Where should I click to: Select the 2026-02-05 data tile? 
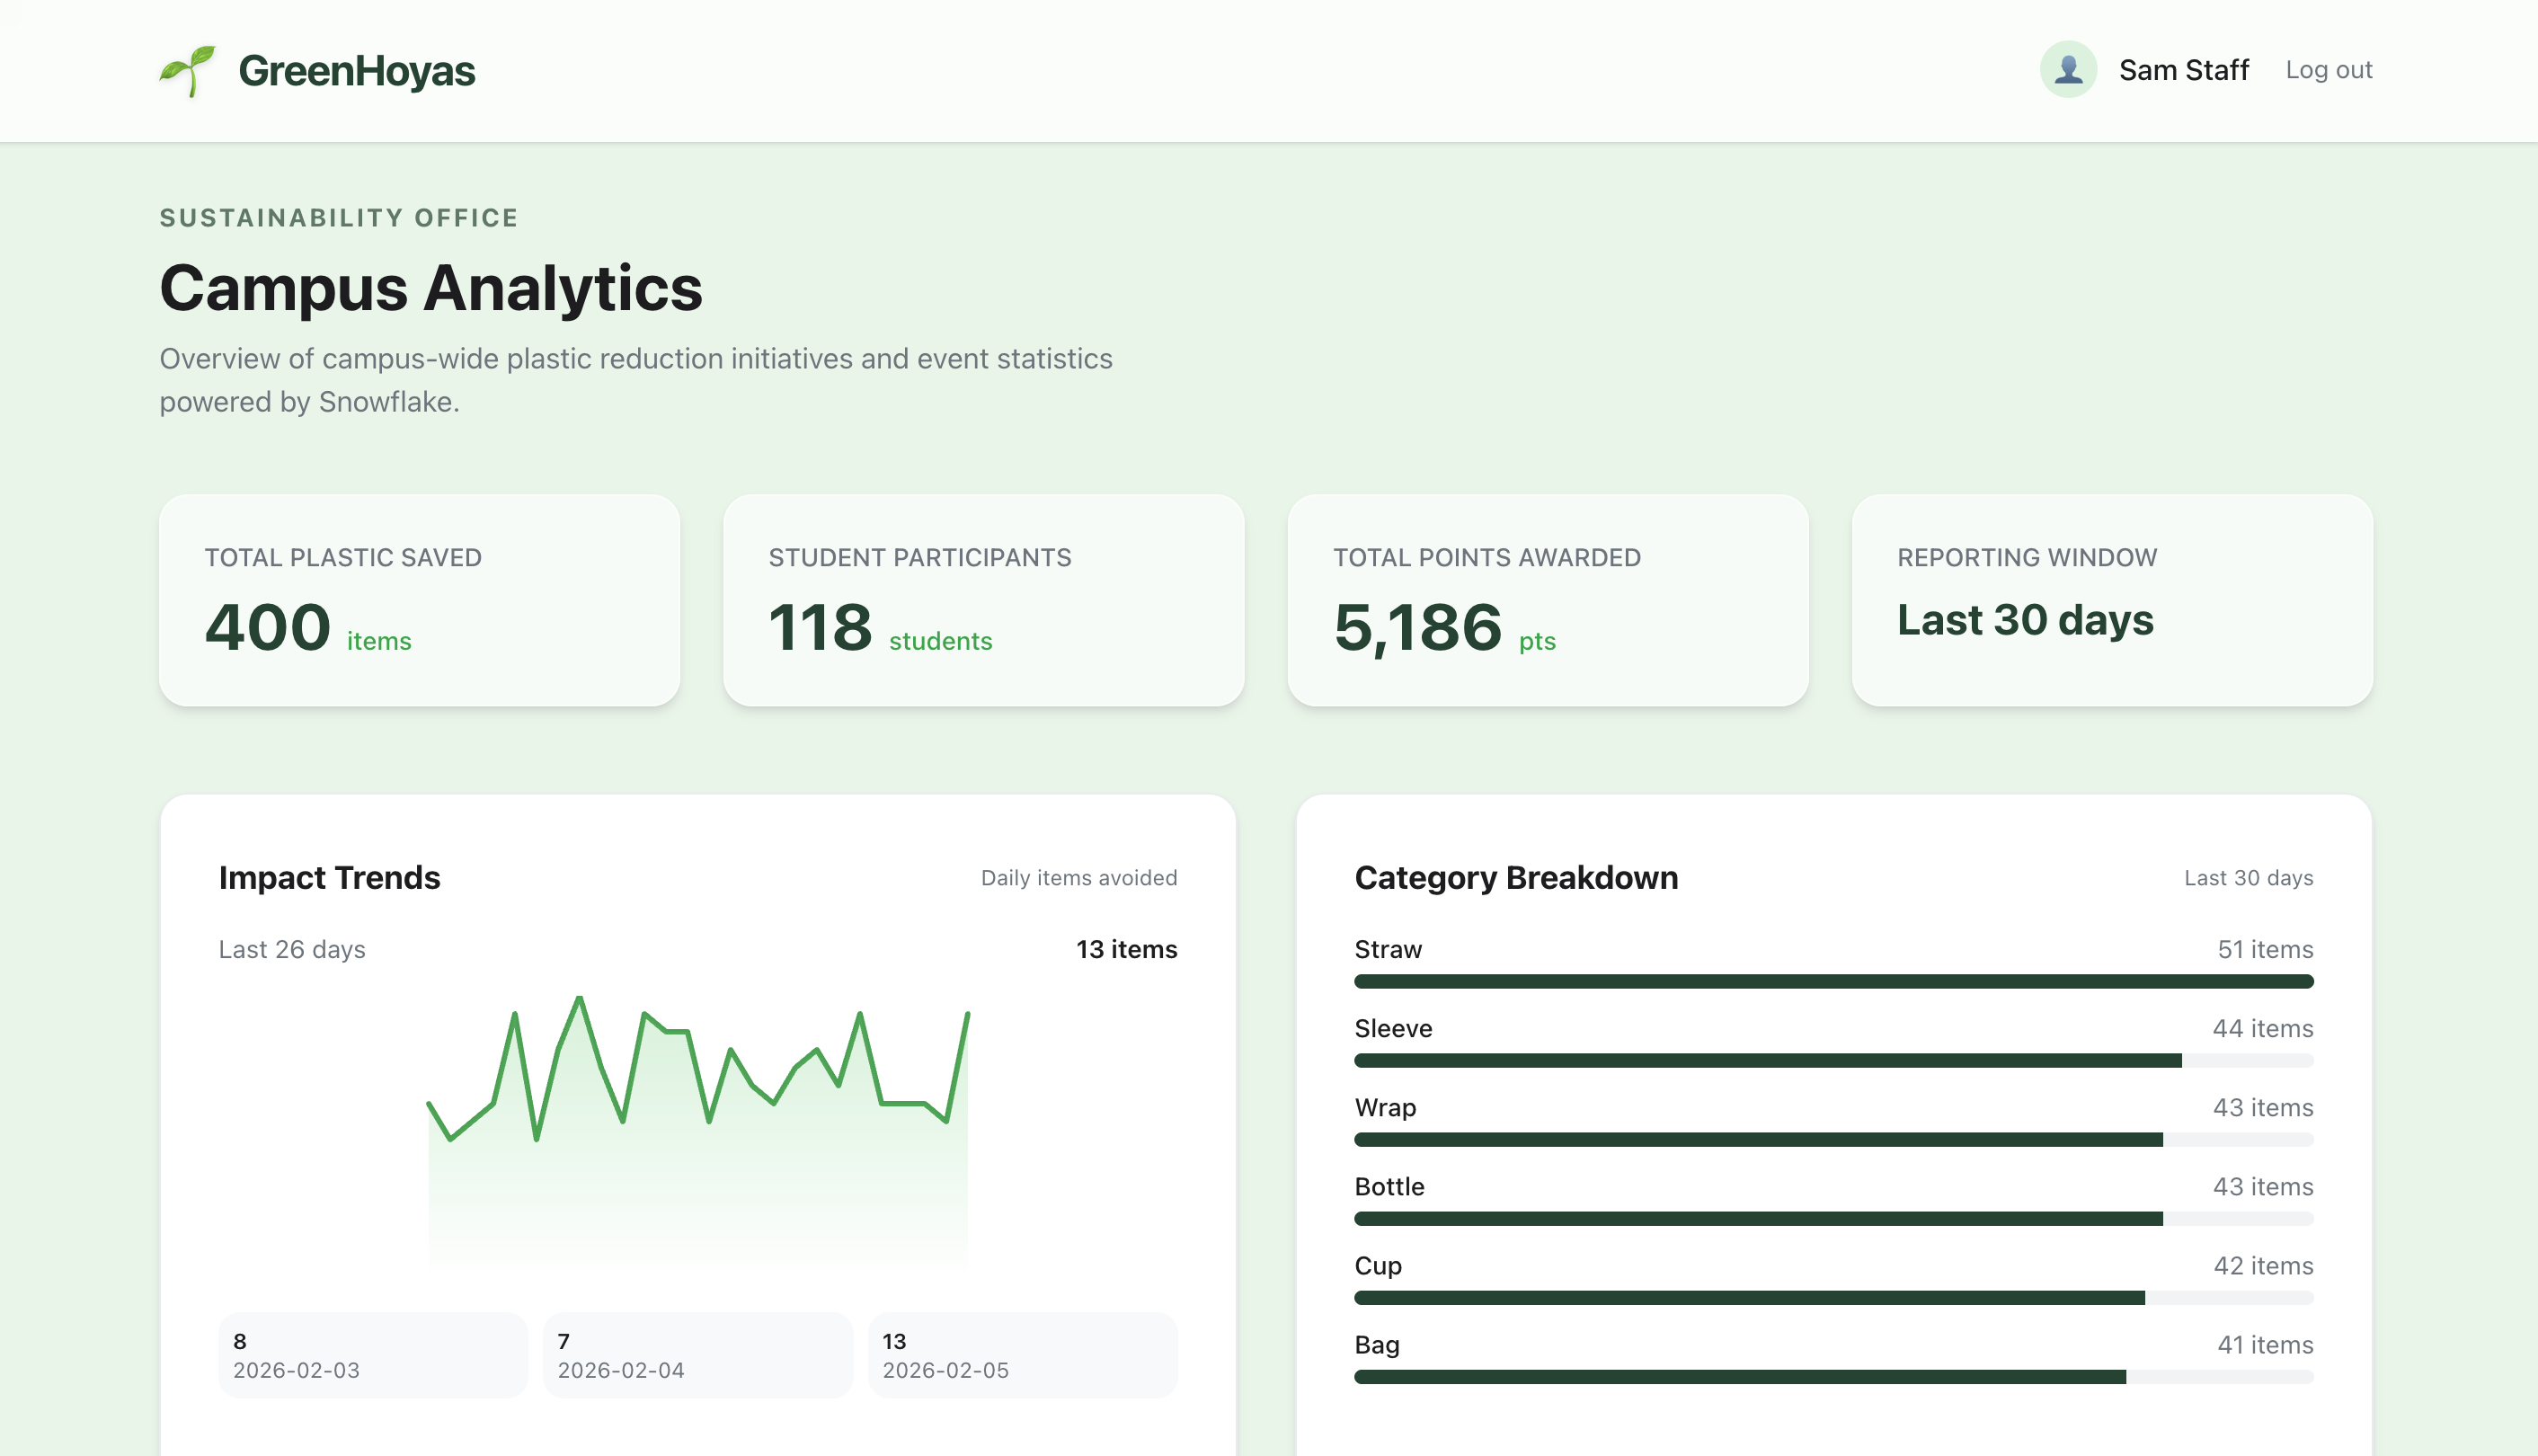[x=1022, y=1355]
